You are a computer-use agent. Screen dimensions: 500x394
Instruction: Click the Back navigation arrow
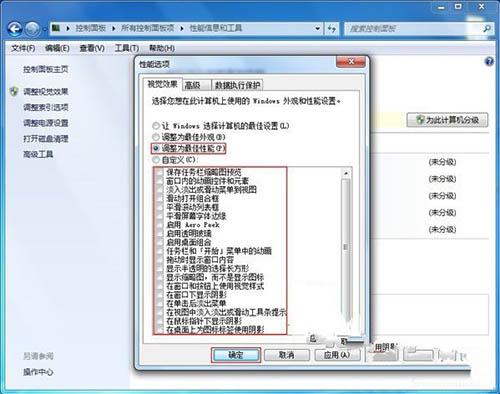[15, 29]
